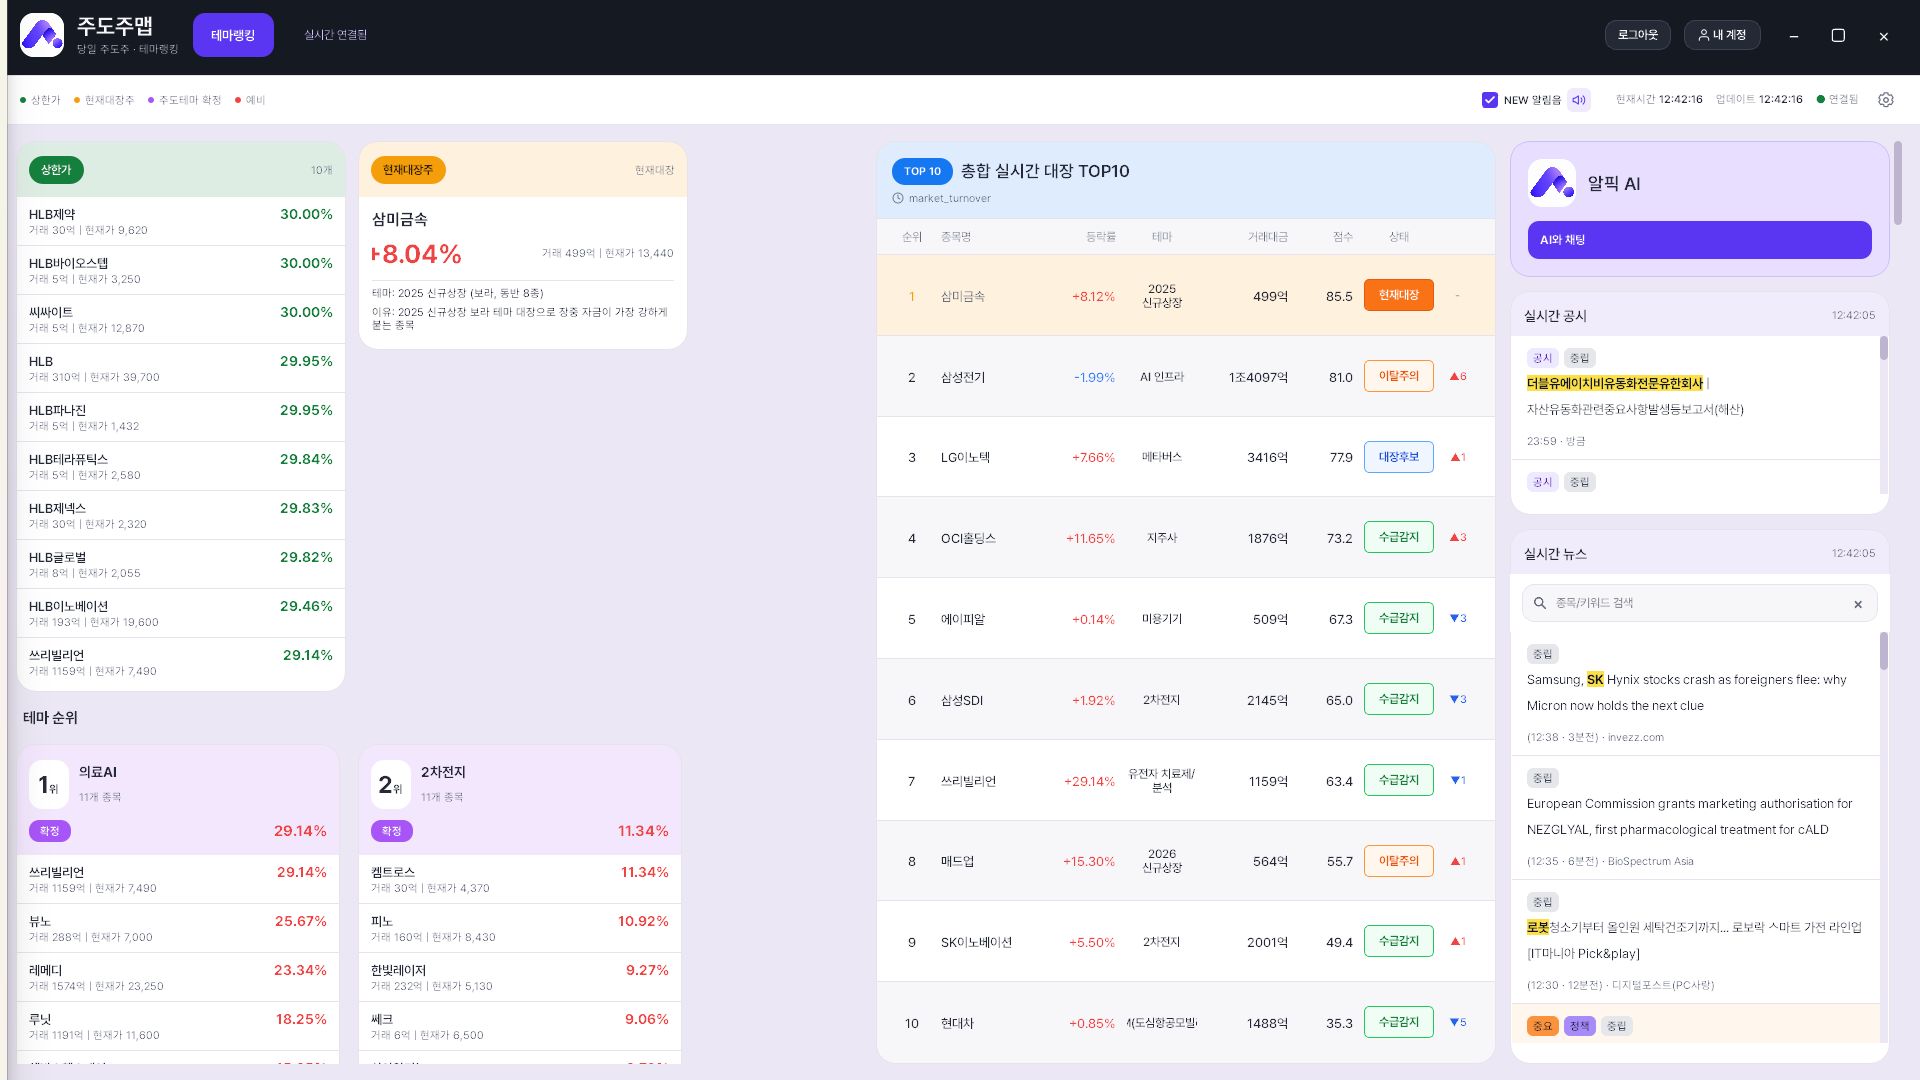Viewport: 1920px width, 1080px height.
Task: Click the user icon in 내 계정
Action: point(1703,35)
